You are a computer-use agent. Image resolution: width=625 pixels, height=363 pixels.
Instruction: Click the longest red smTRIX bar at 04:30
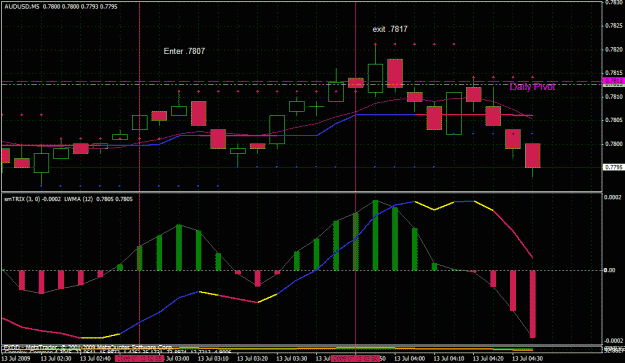click(533, 304)
